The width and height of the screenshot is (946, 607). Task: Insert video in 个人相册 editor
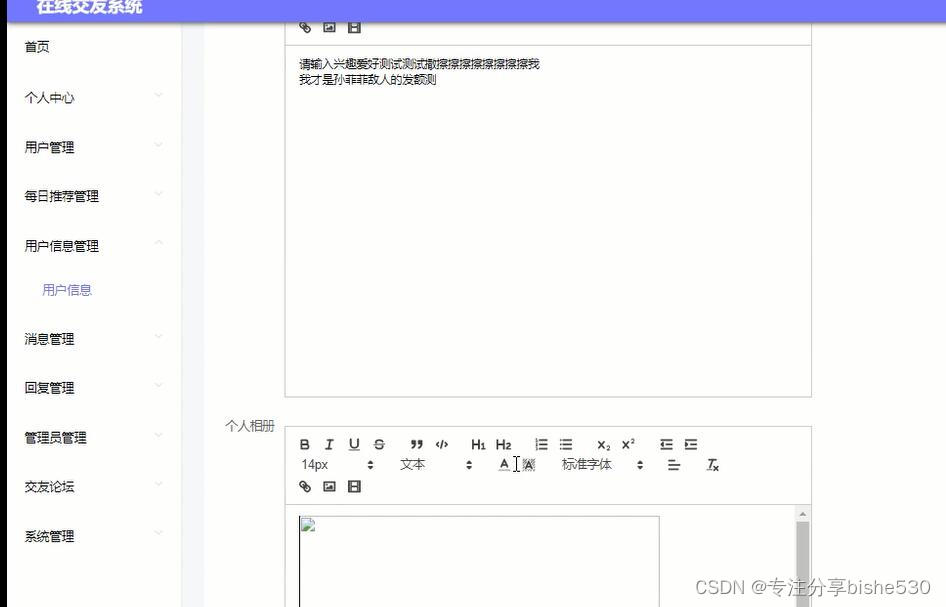pos(354,486)
